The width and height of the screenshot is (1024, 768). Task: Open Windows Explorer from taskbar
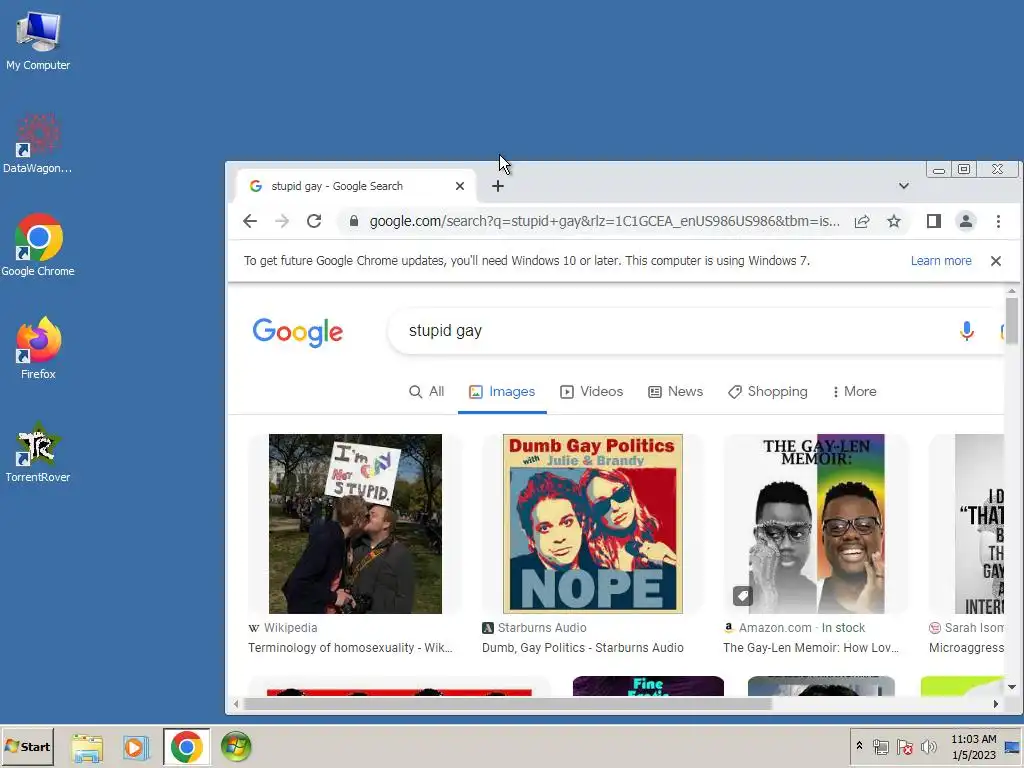pyautogui.click(x=87, y=746)
